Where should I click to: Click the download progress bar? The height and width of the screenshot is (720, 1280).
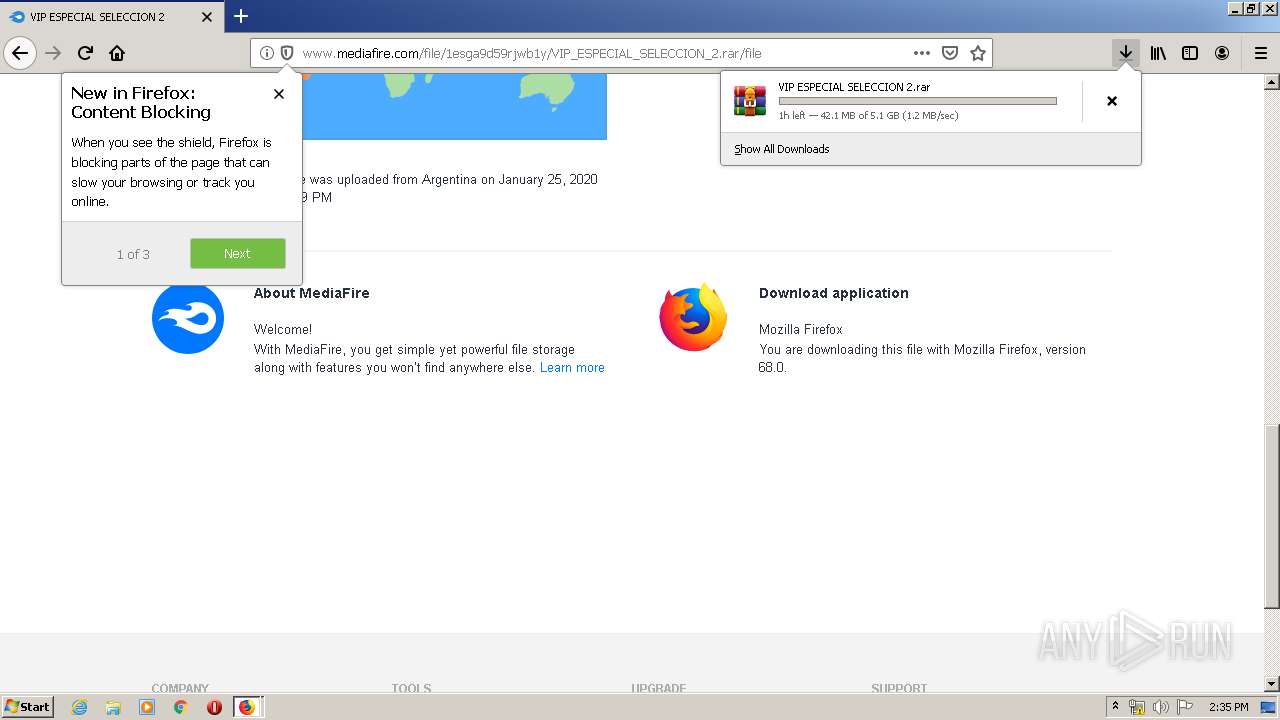point(917,101)
